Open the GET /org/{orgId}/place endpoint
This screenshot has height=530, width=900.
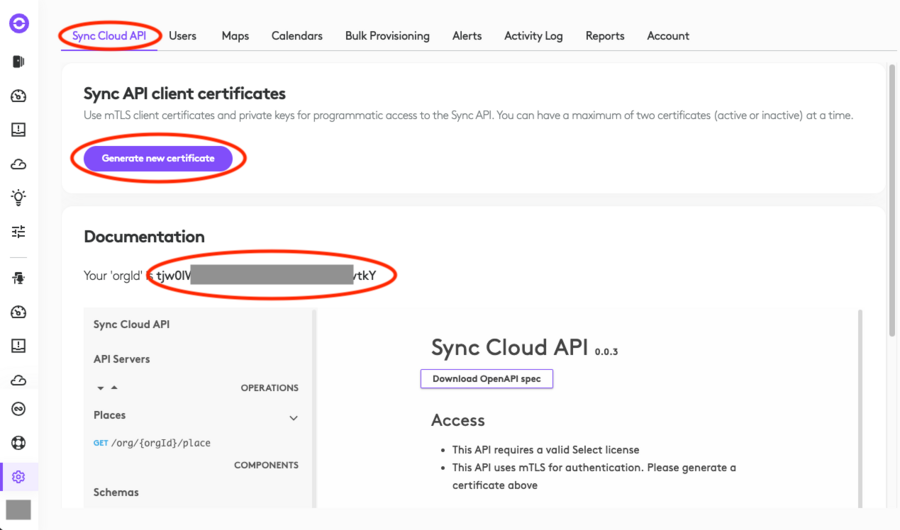[152, 443]
